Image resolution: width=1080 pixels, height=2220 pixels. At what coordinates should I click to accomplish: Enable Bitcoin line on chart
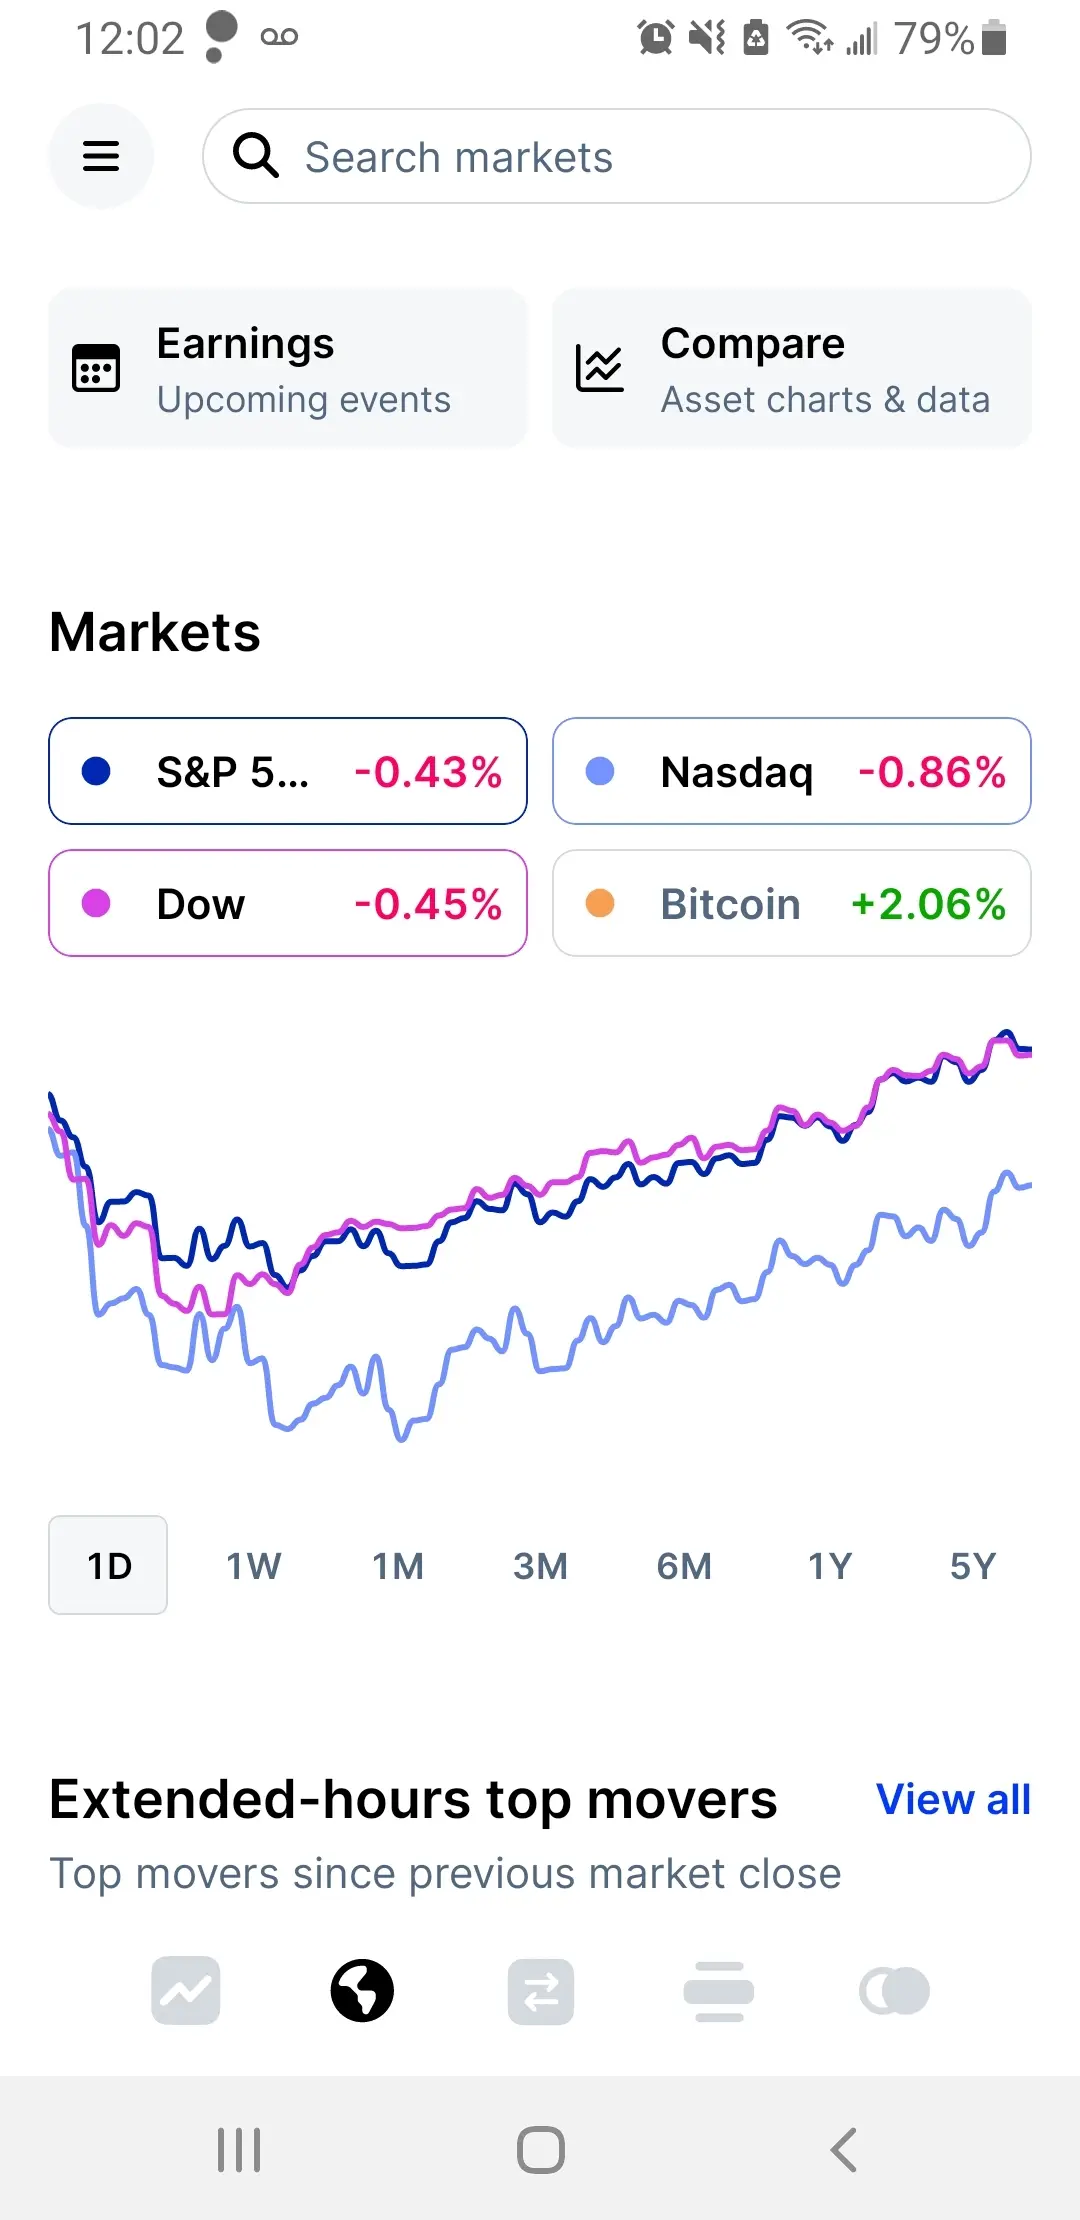tap(791, 903)
